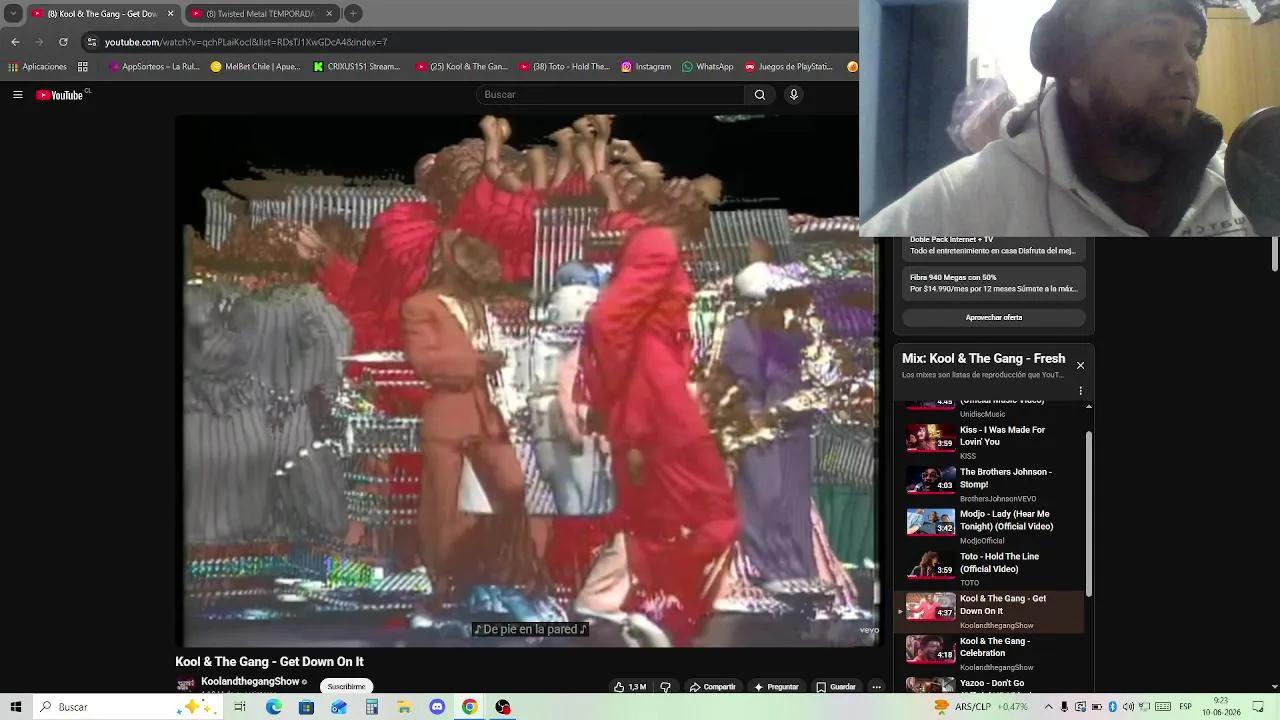Click the Preguntar button

tap(776, 687)
